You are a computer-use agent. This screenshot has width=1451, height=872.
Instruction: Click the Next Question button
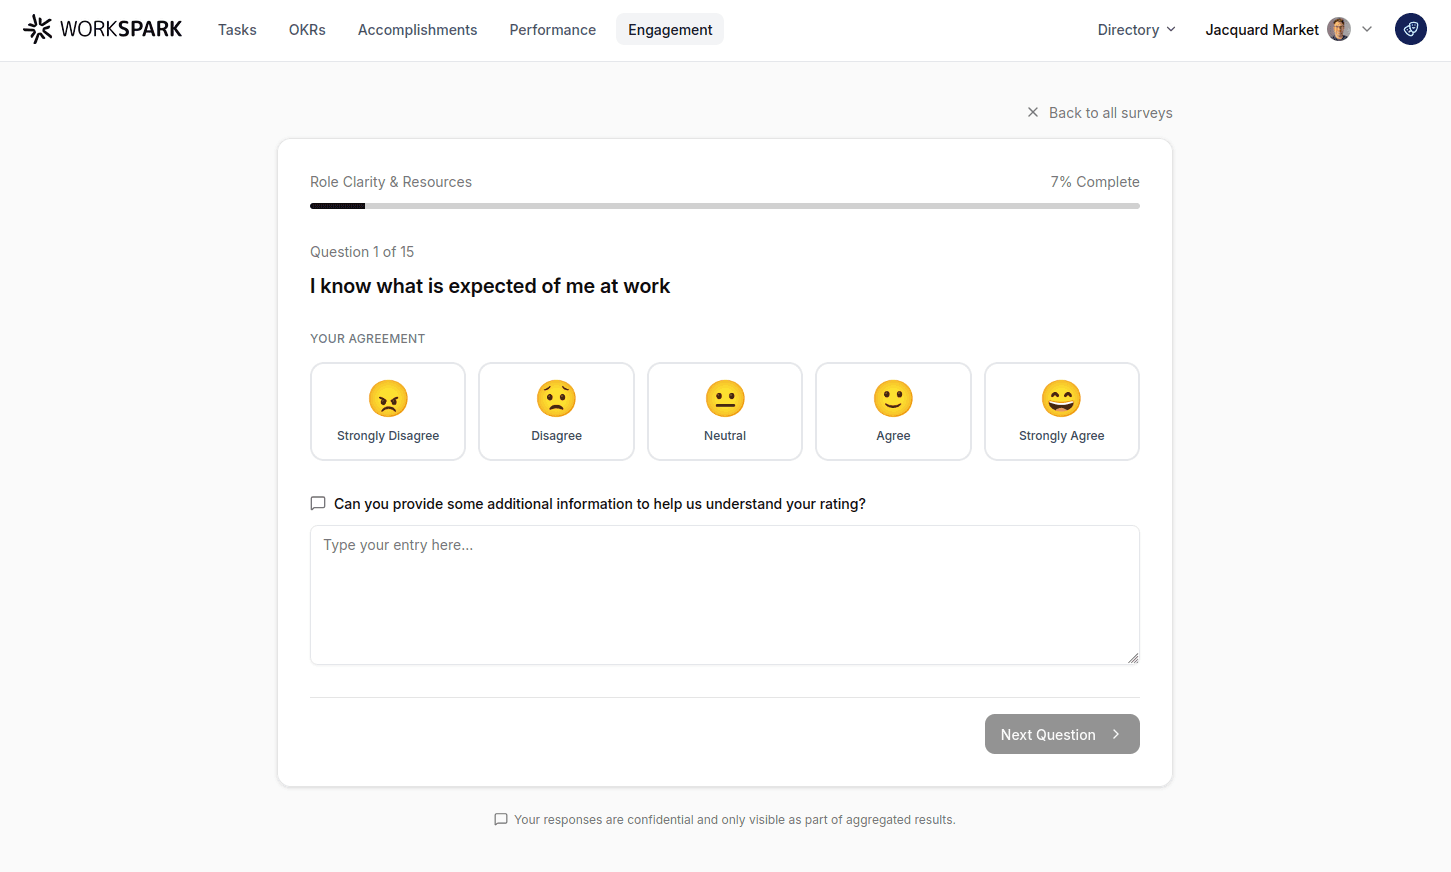pyautogui.click(x=1048, y=734)
